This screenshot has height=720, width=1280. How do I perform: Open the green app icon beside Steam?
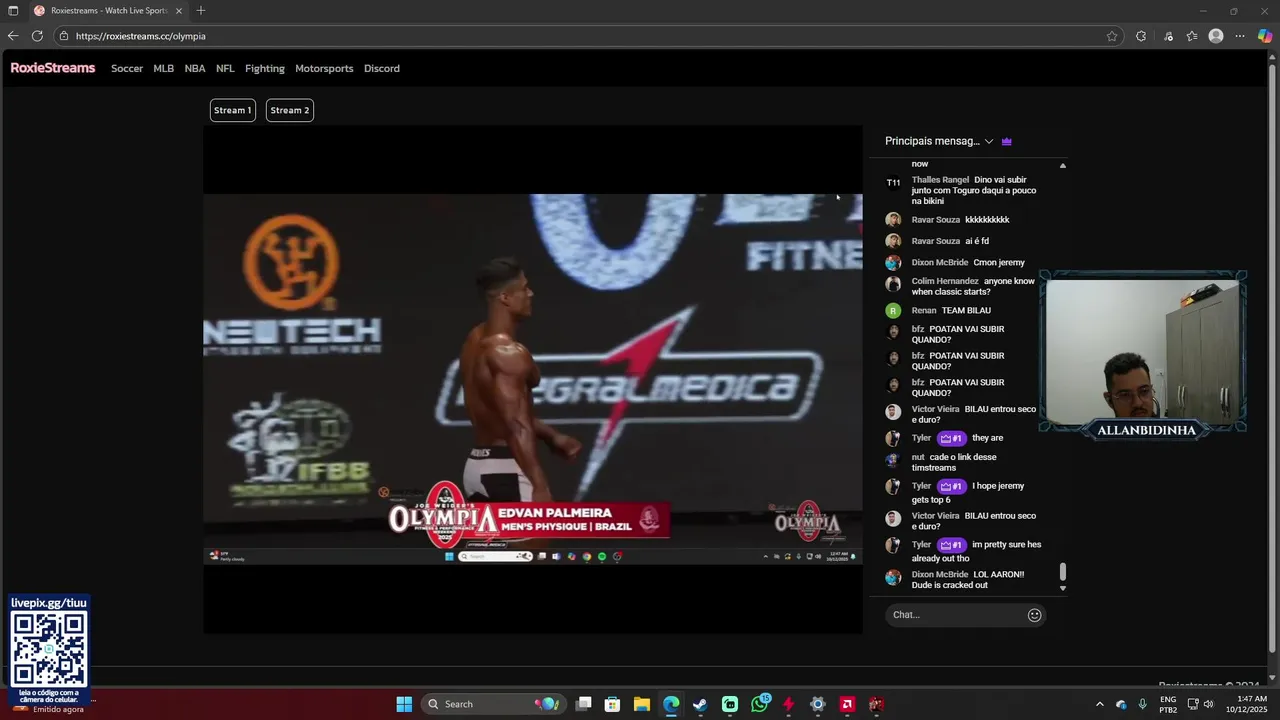click(730, 704)
